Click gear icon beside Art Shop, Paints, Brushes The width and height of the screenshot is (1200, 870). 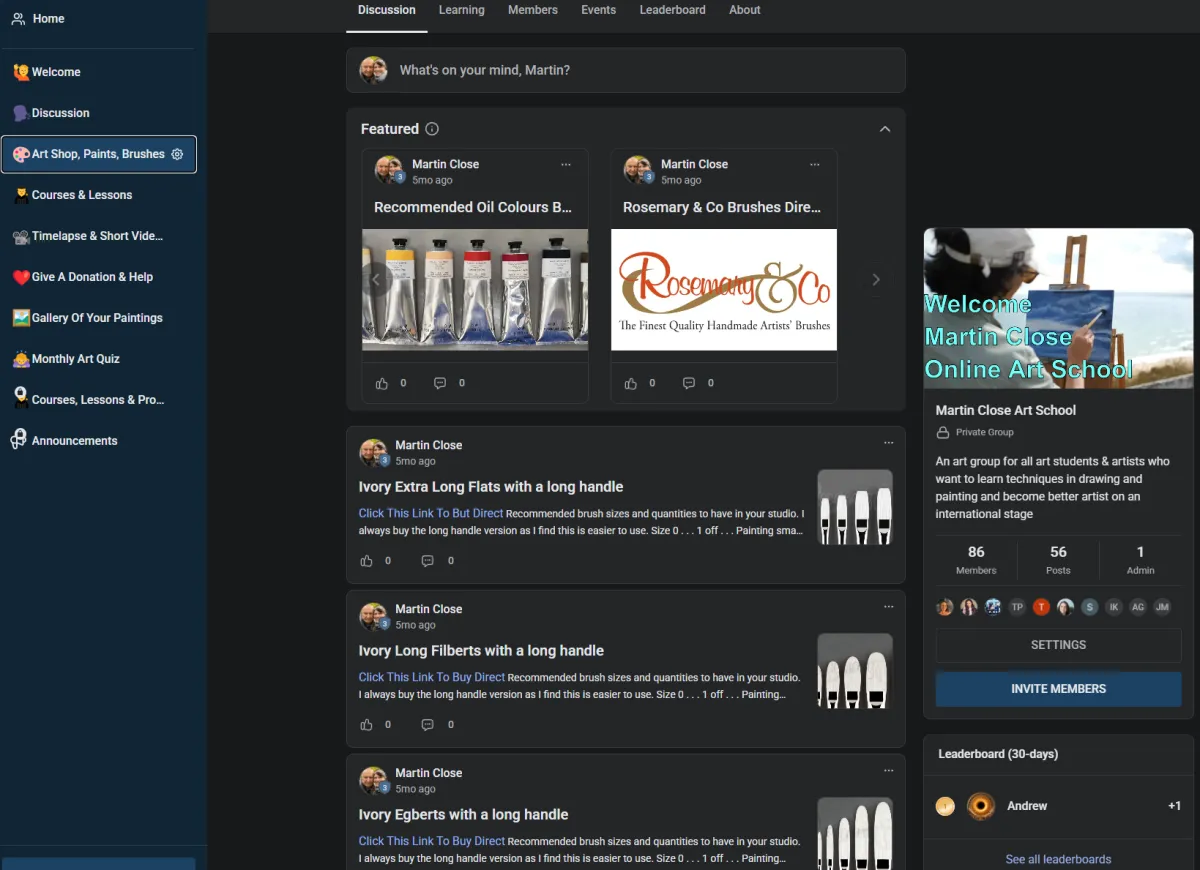tap(177, 154)
